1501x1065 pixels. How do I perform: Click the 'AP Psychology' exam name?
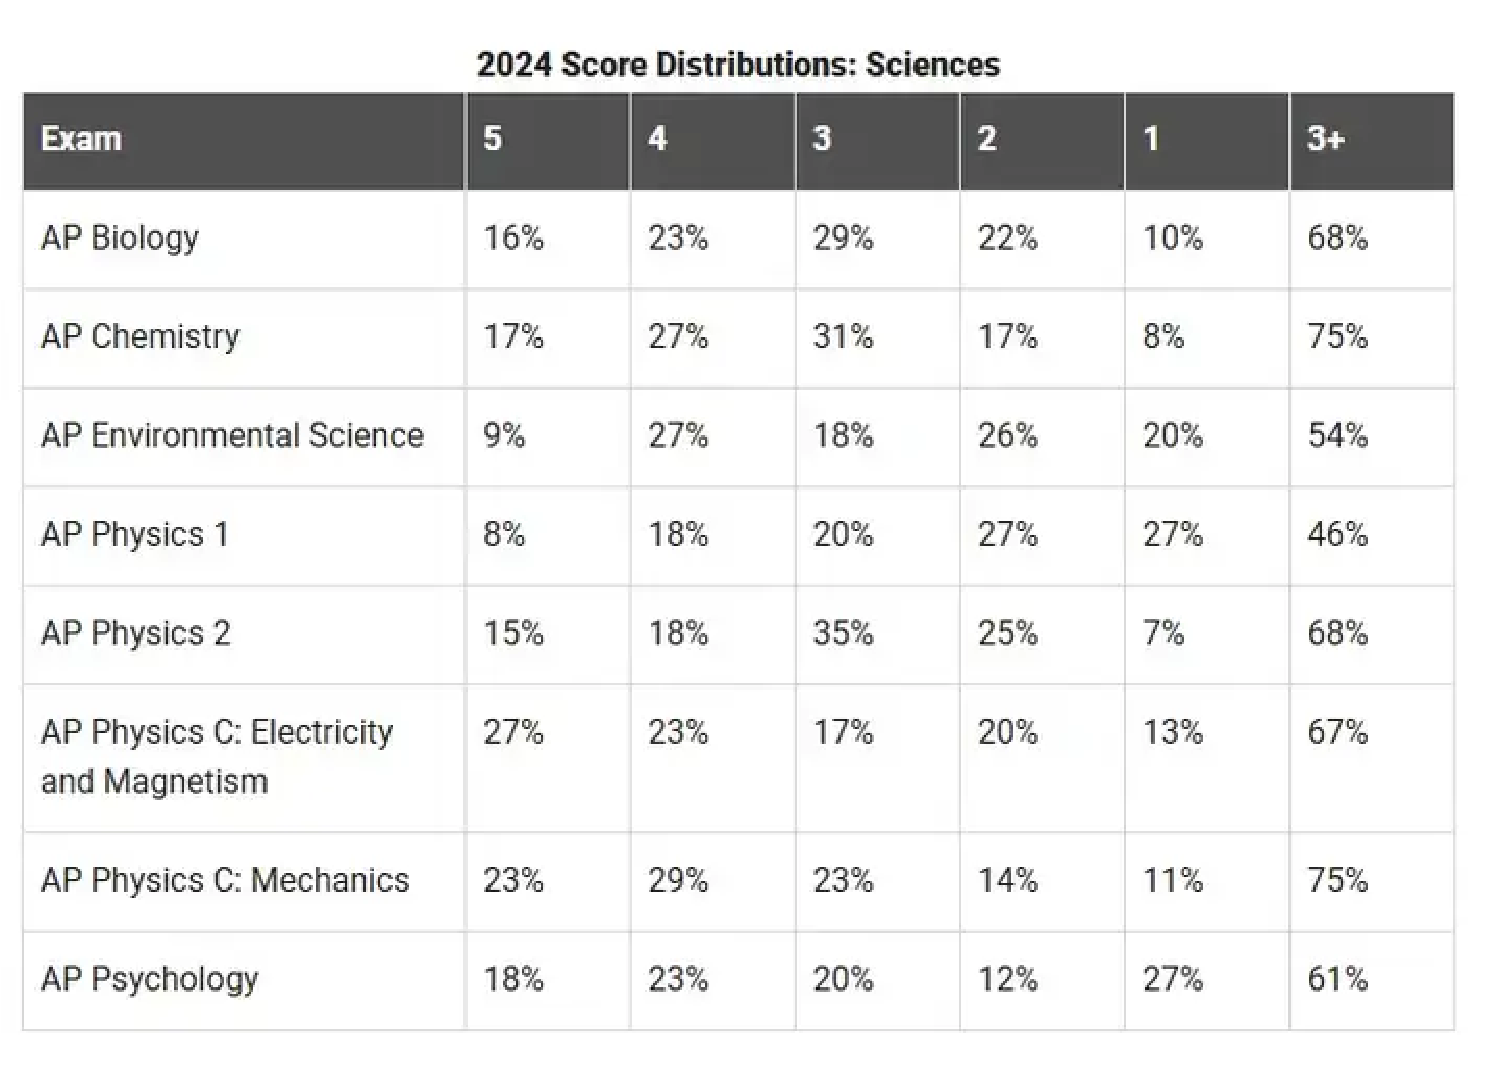(150, 979)
